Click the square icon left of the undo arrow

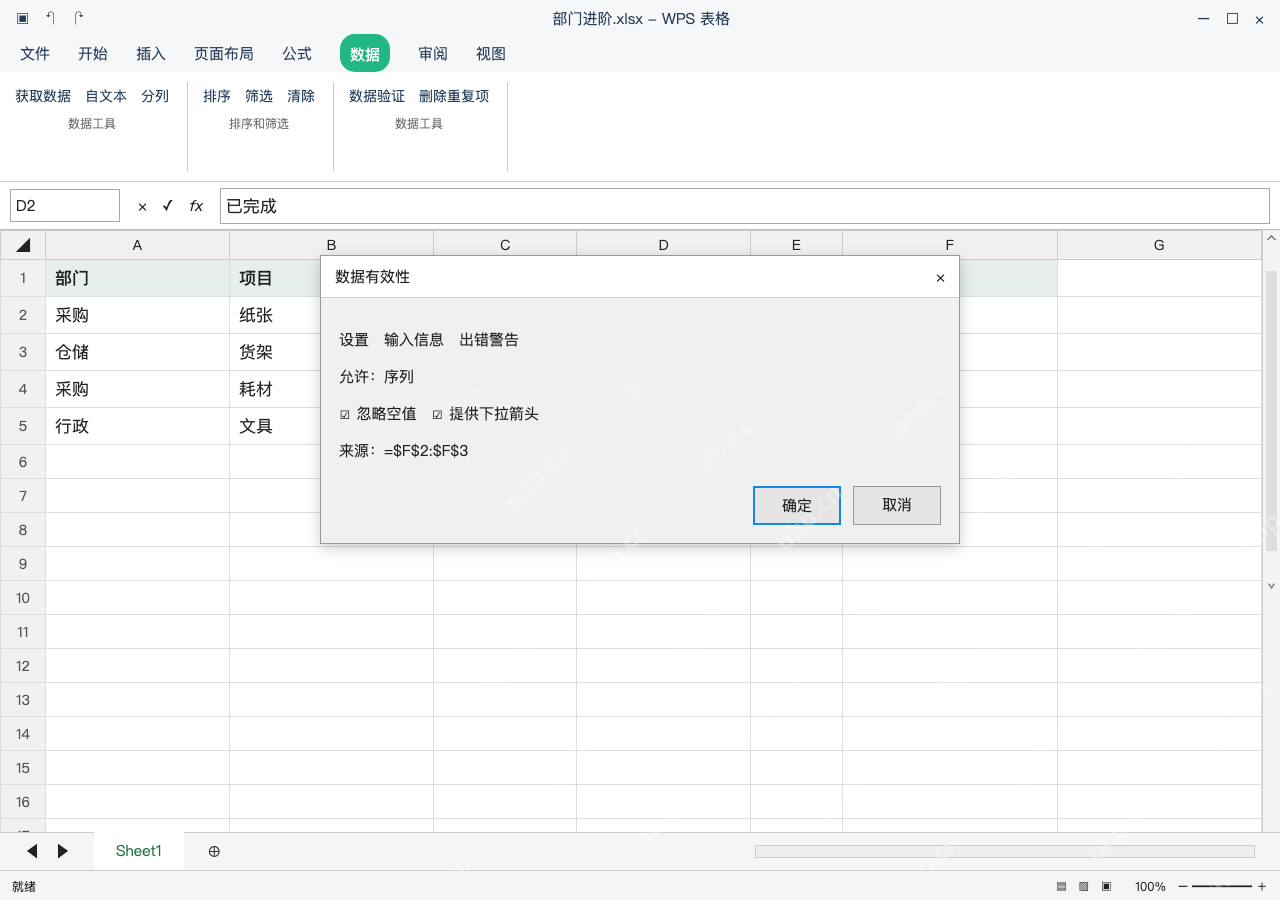click(x=22, y=19)
